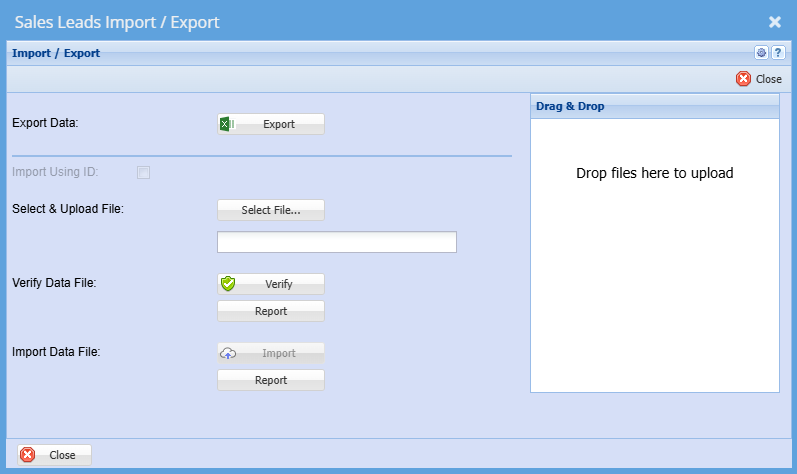Click the Import Using ID label
Viewport: 797px width, 474px height.
55,172
